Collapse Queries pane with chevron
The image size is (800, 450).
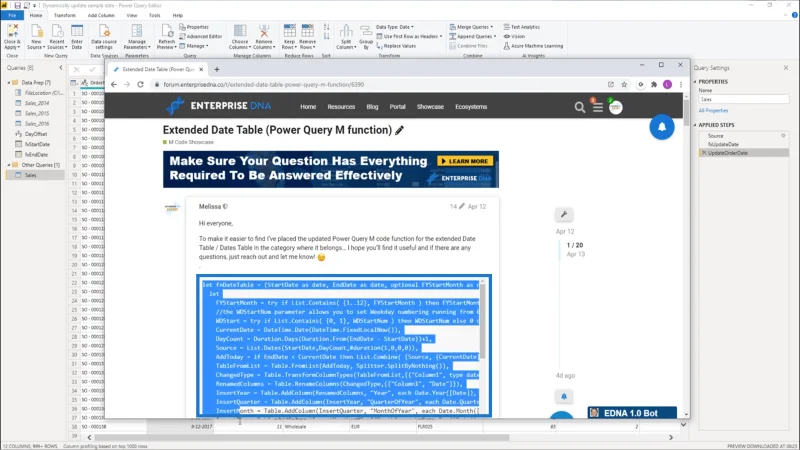61,67
